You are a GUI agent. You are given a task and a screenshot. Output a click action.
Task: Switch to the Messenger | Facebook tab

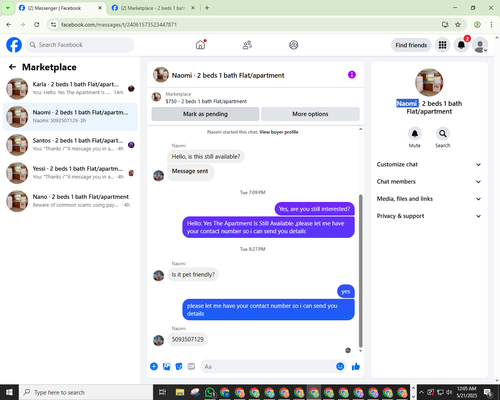coord(60,8)
